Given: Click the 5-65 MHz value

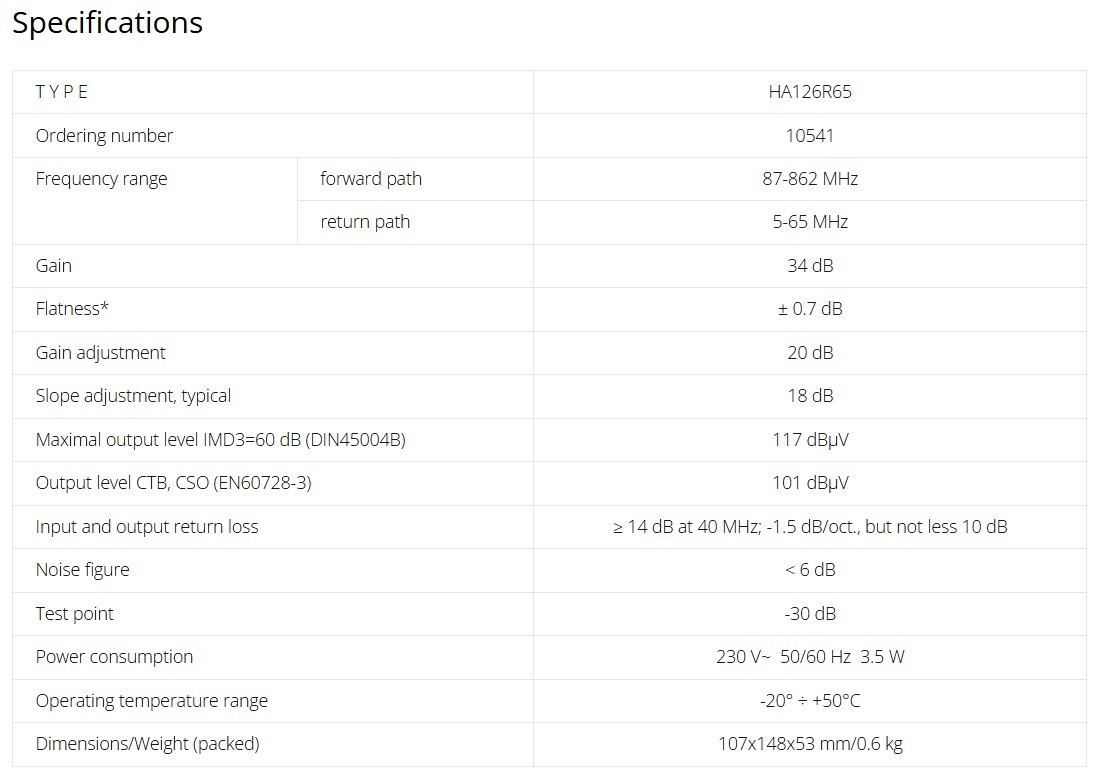Looking at the screenshot, I should 809,222.
